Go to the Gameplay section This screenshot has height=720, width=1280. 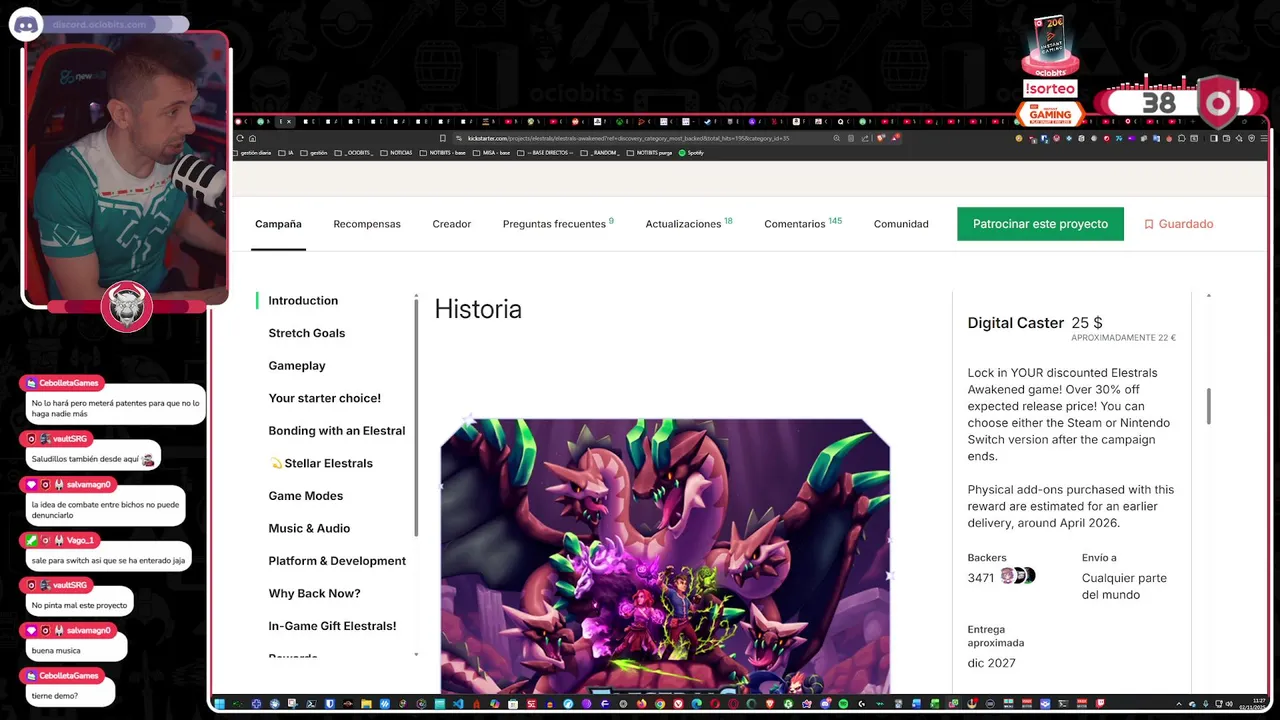(297, 366)
